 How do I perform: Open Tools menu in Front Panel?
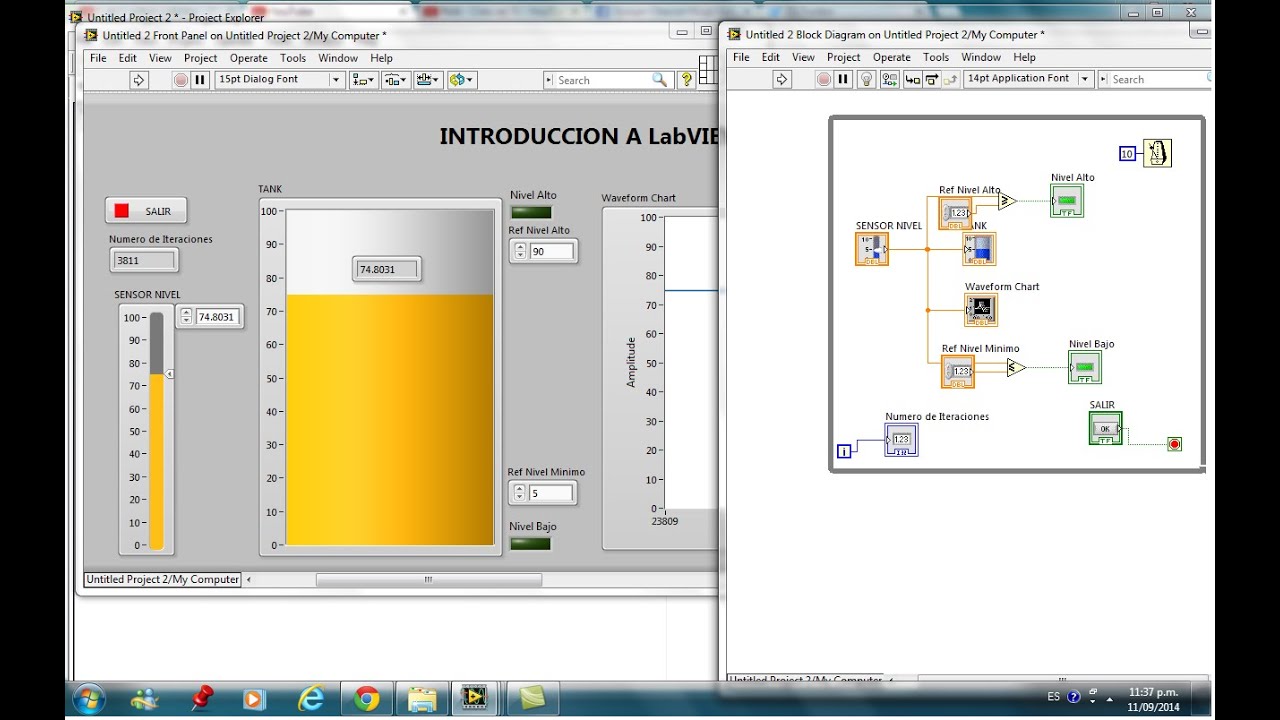click(x=293, y=58)
